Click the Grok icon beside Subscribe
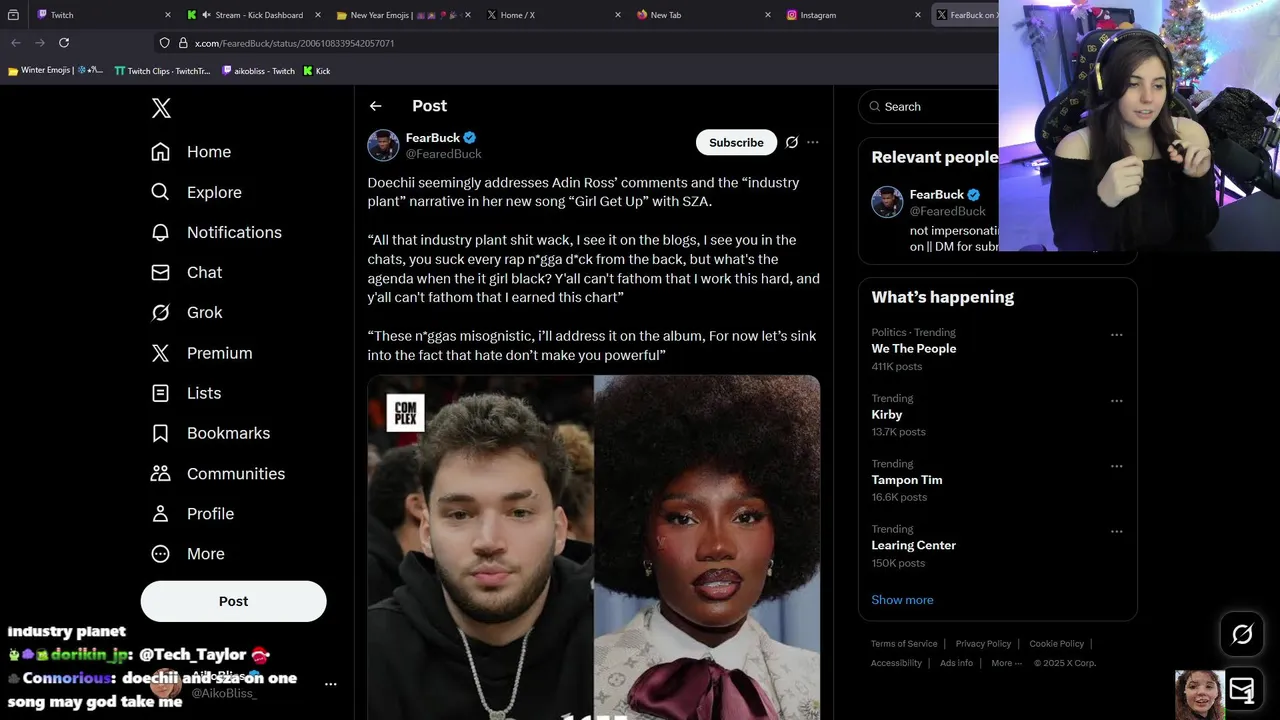1280x720 pixels. tap(792, 142)
